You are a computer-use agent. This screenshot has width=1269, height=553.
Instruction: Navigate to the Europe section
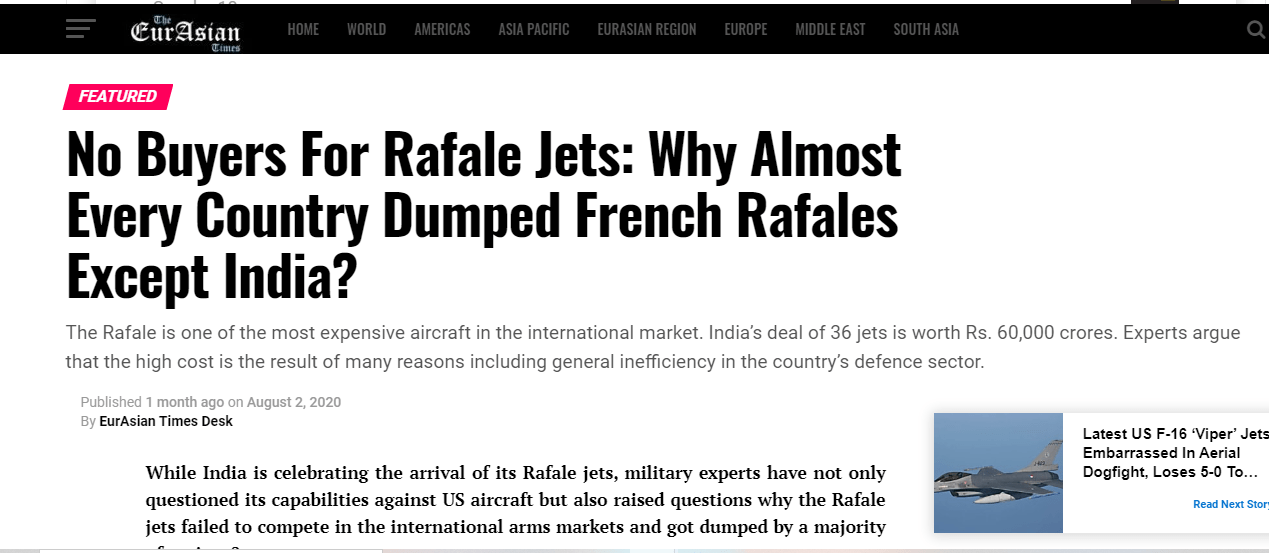(746, 30)
